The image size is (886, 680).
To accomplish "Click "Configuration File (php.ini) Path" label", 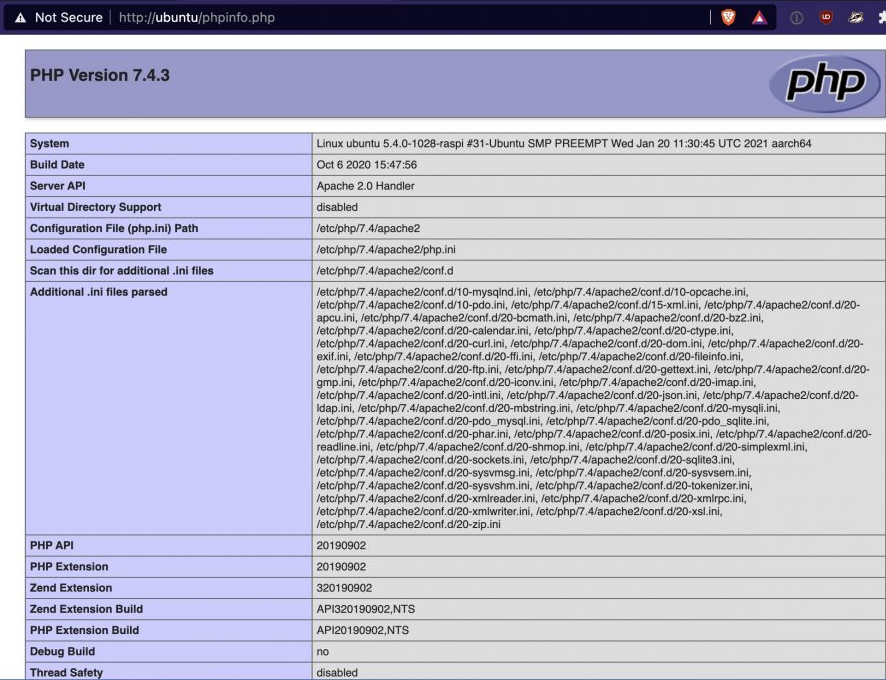I will click(114, 228).
